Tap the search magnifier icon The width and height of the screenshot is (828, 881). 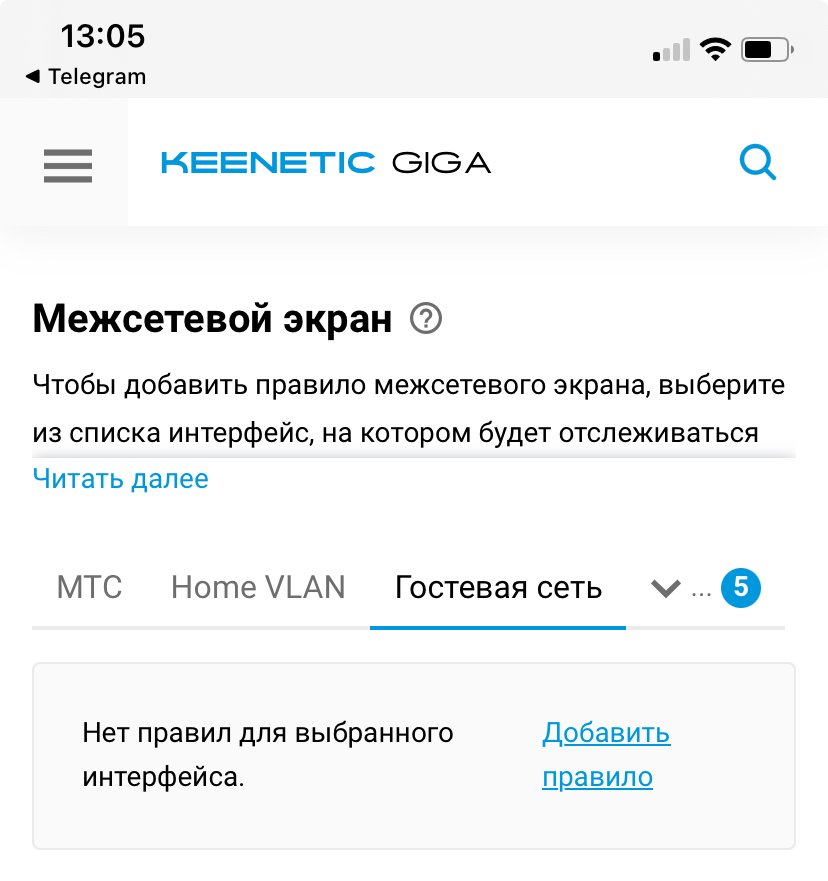click(757, 162)
